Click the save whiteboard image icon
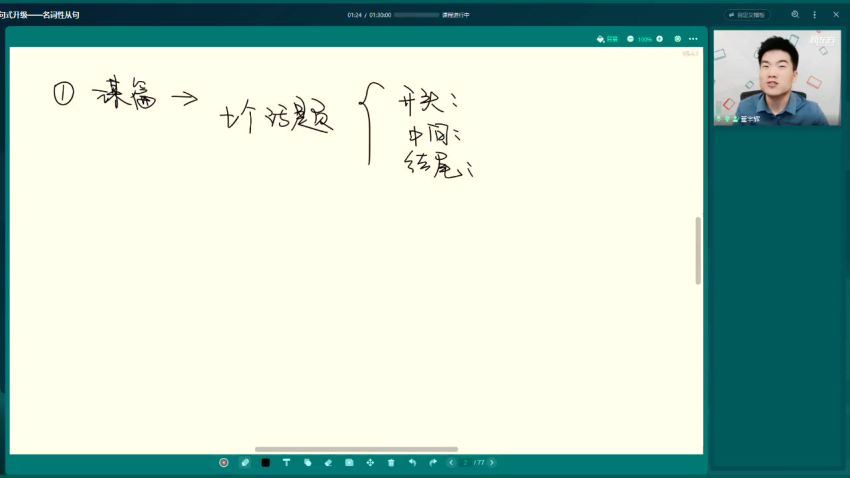Image resolution: width=850 pixels, height=478 pixels. 349,463
